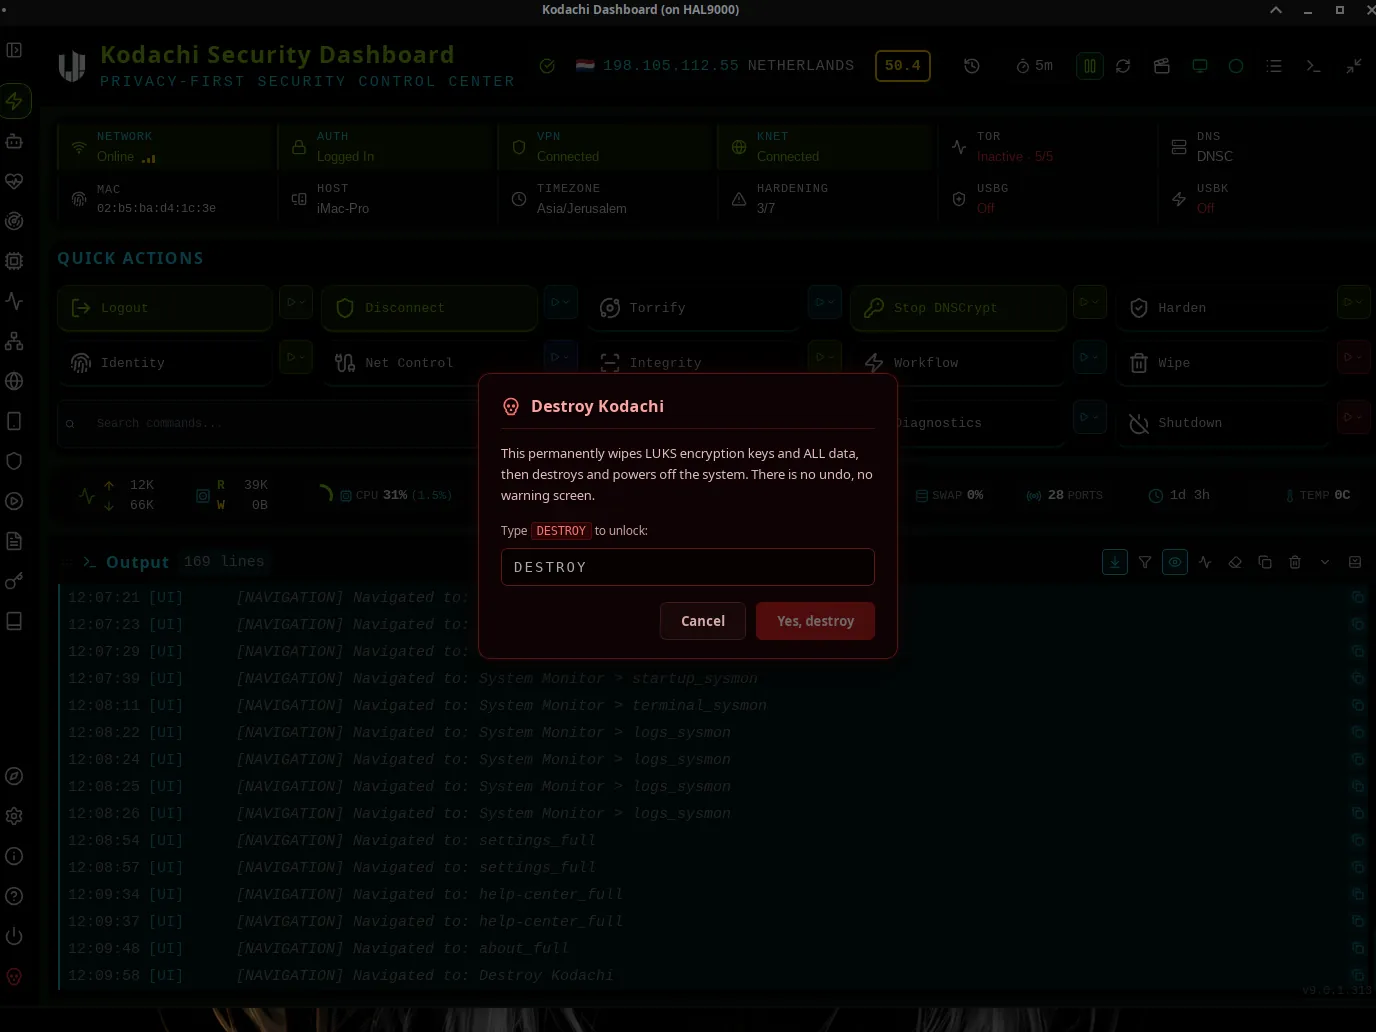Click the Logout quick action
The height and width of the screenshot is (1032, 1376).
pyautogui.click(x=165, y=308)
